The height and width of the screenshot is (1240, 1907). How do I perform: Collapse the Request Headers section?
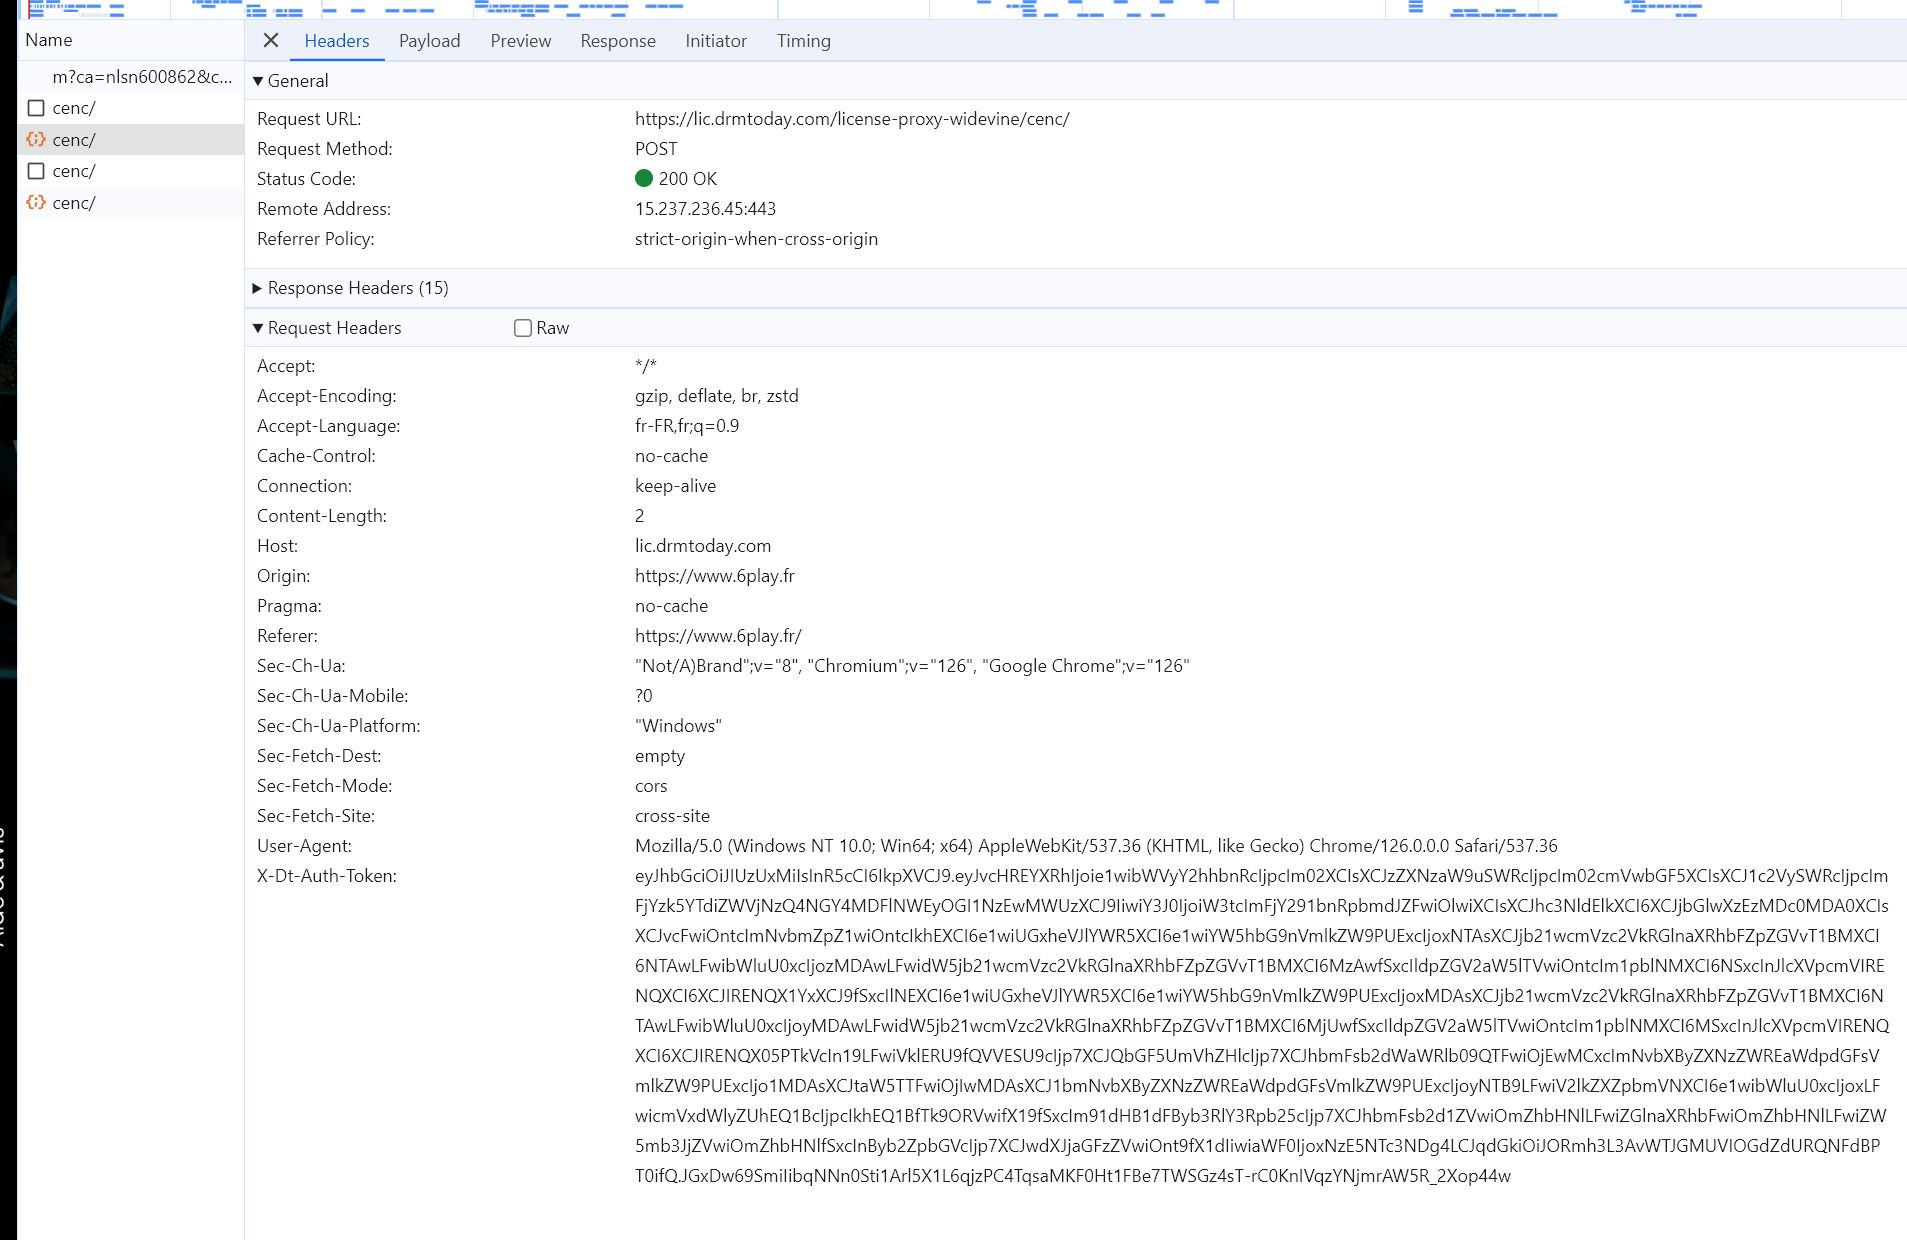pos(259,328)
